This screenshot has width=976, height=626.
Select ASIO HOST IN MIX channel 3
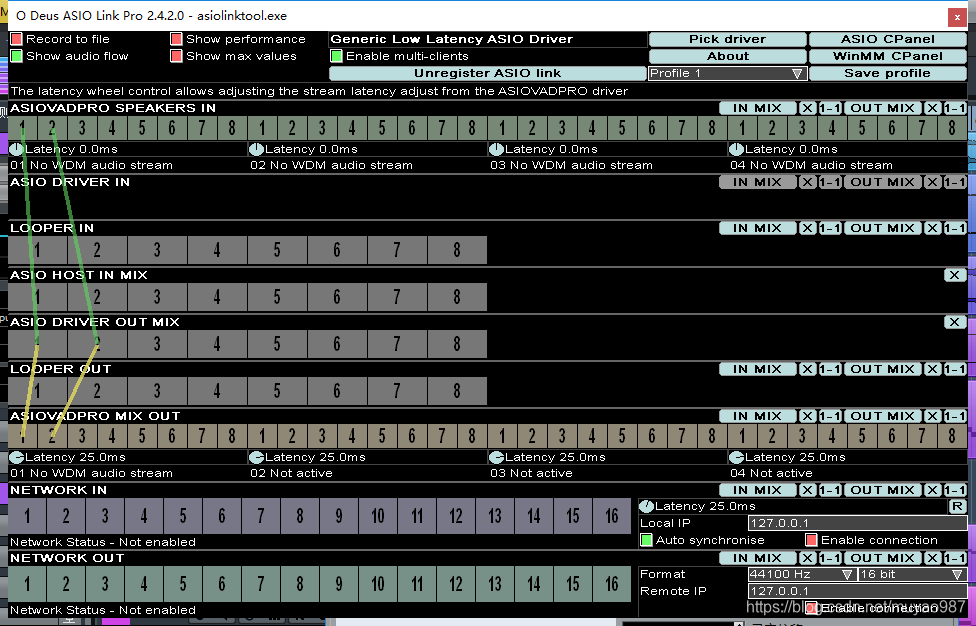(x=157, y=297)
